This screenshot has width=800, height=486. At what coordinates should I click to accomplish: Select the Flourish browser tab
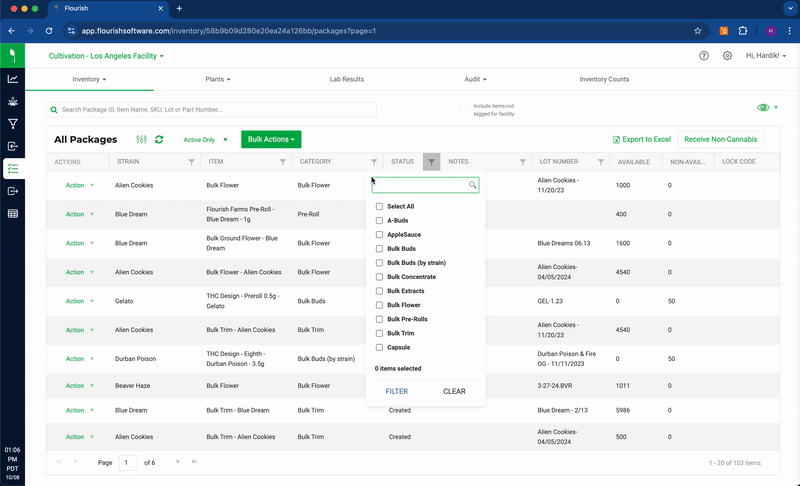click(108, 9)
